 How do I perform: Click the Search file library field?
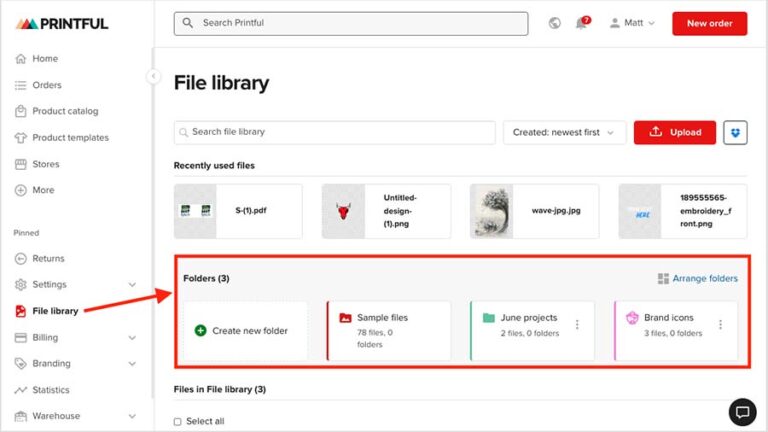click(335, 132)
